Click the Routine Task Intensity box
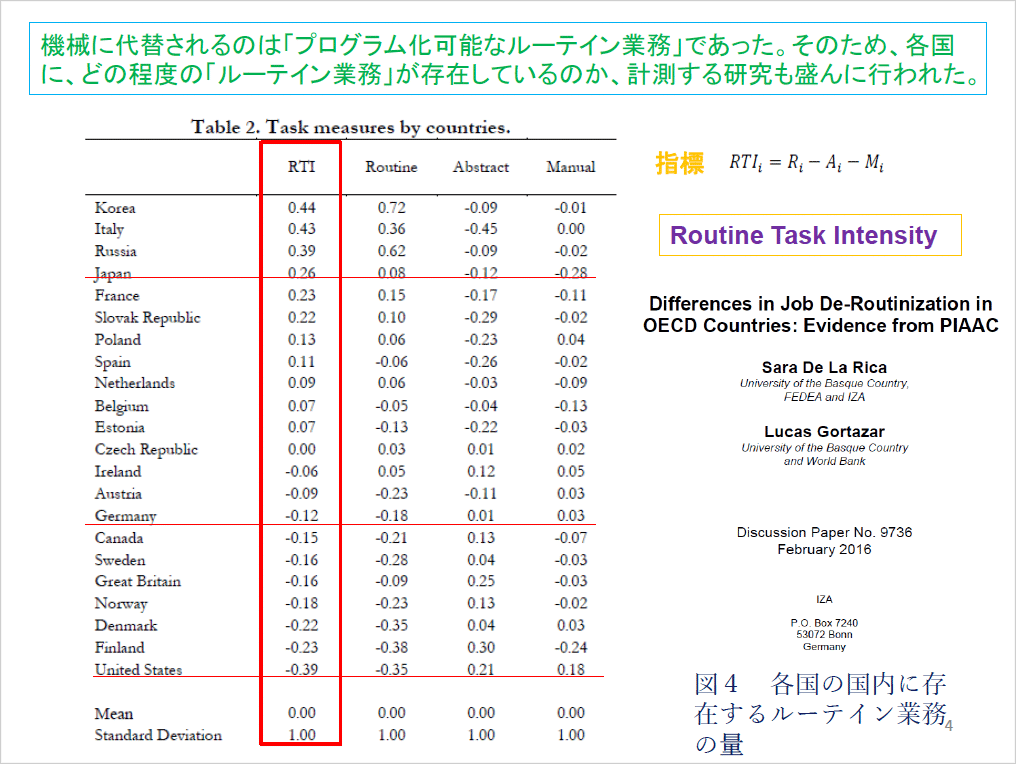Viewport: 1016px width, 764px height. [810, 235]
